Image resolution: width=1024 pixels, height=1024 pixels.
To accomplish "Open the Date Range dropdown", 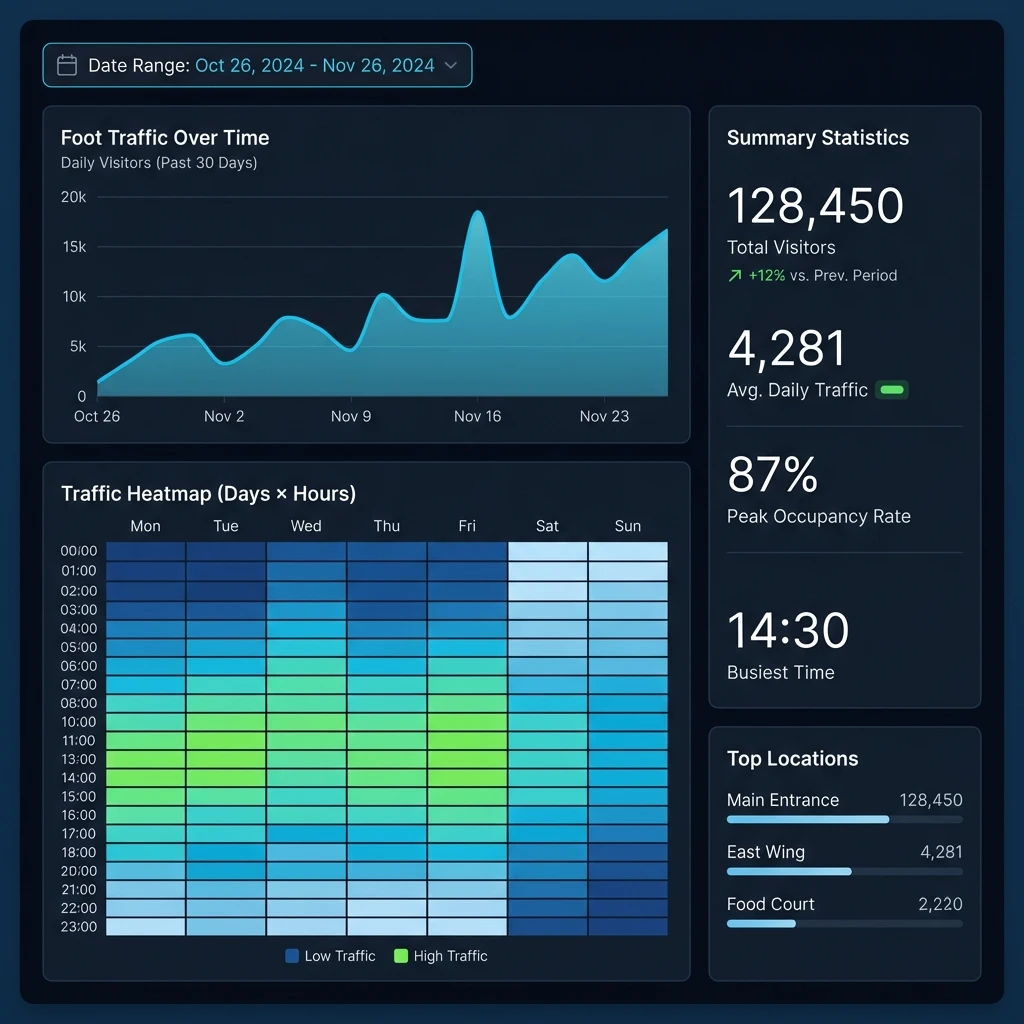I will coord(257,64).
